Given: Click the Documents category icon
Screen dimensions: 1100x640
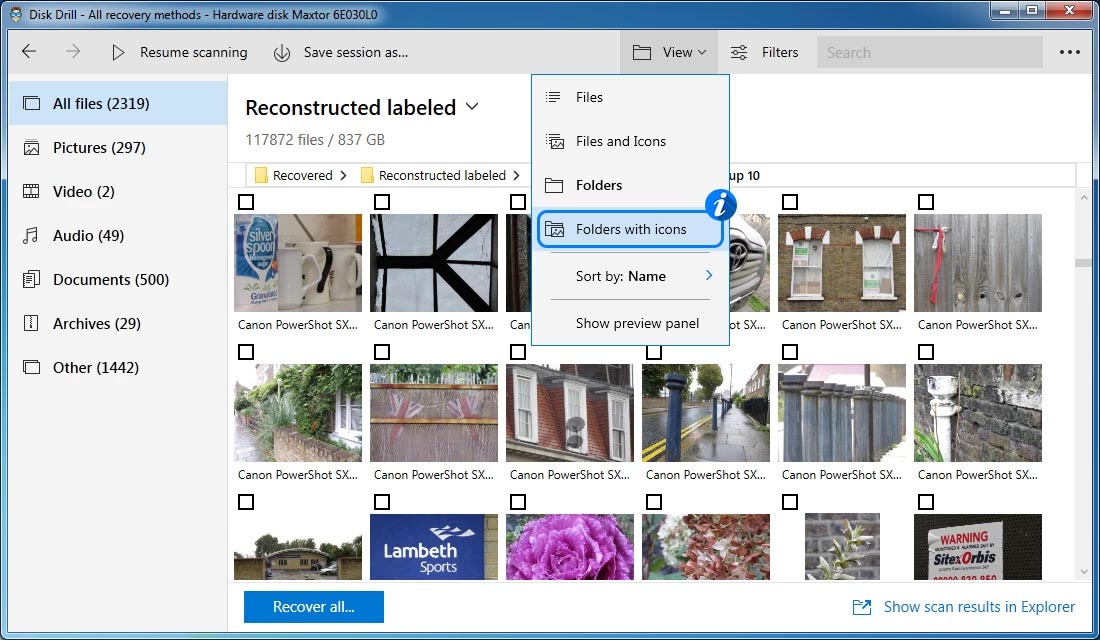Looking at the screenshot, I should pyautogui.click(x=31, y=279).
